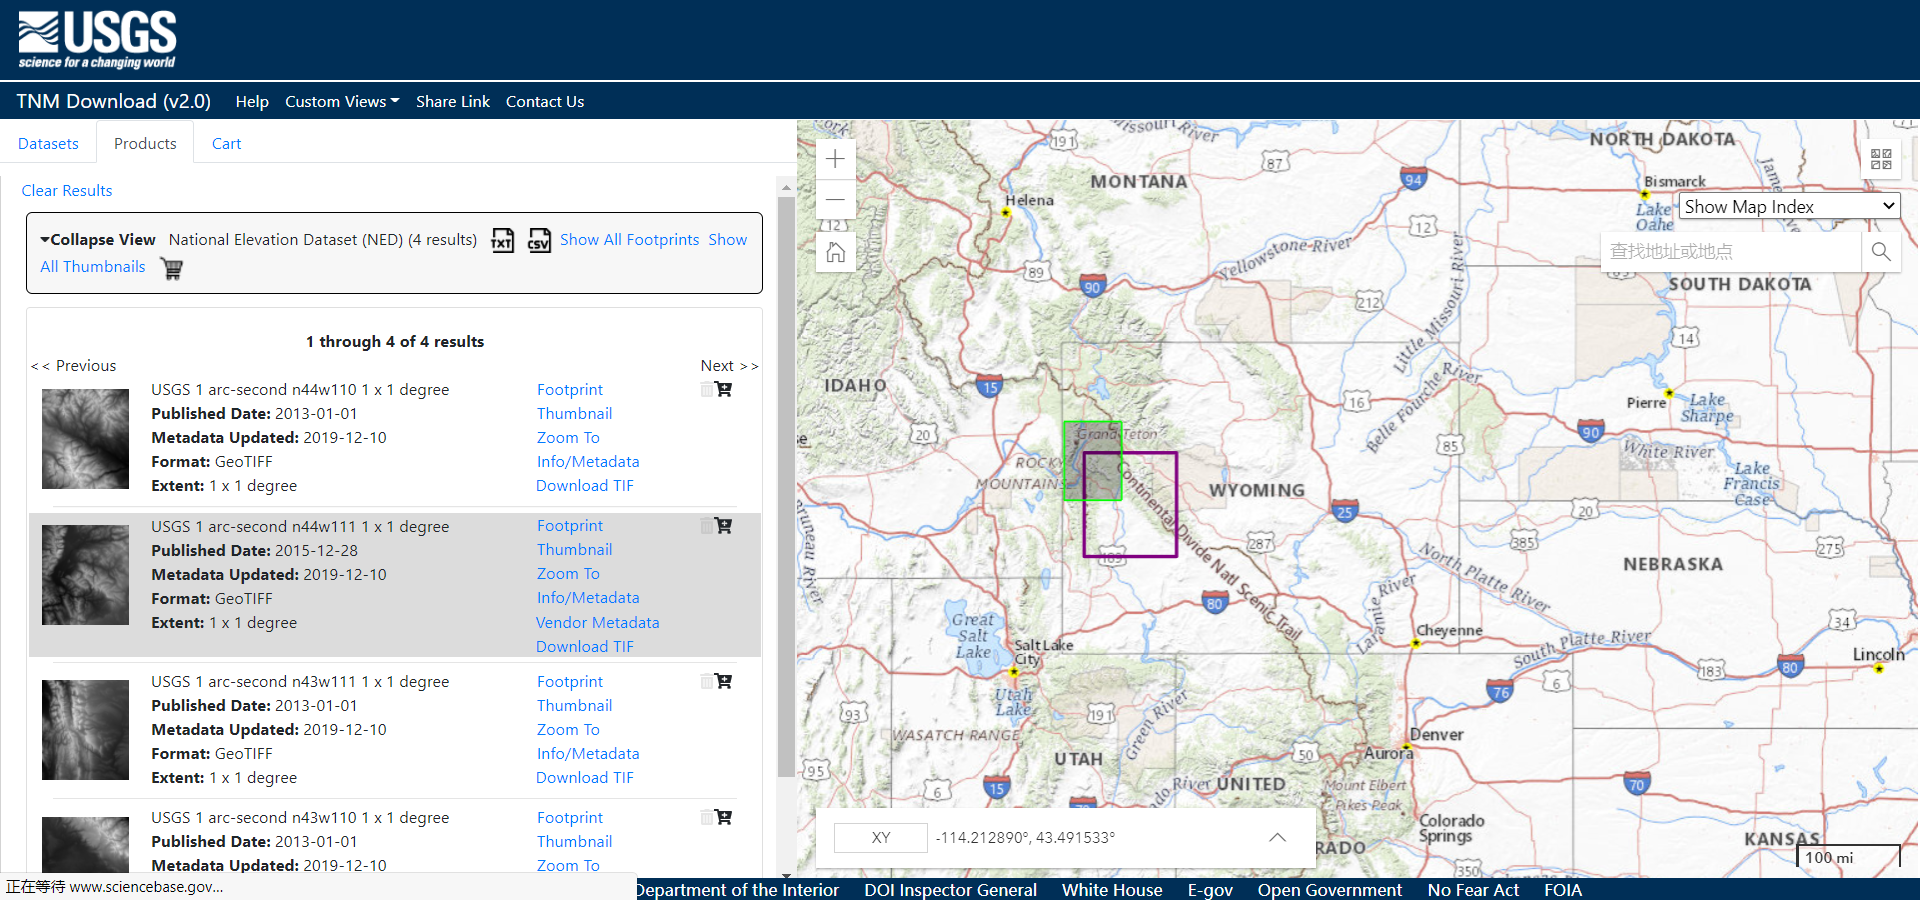Click the n43w111 elevation preview image
The height and width of the screenshot is (900, 1920).
pos(85,730)
